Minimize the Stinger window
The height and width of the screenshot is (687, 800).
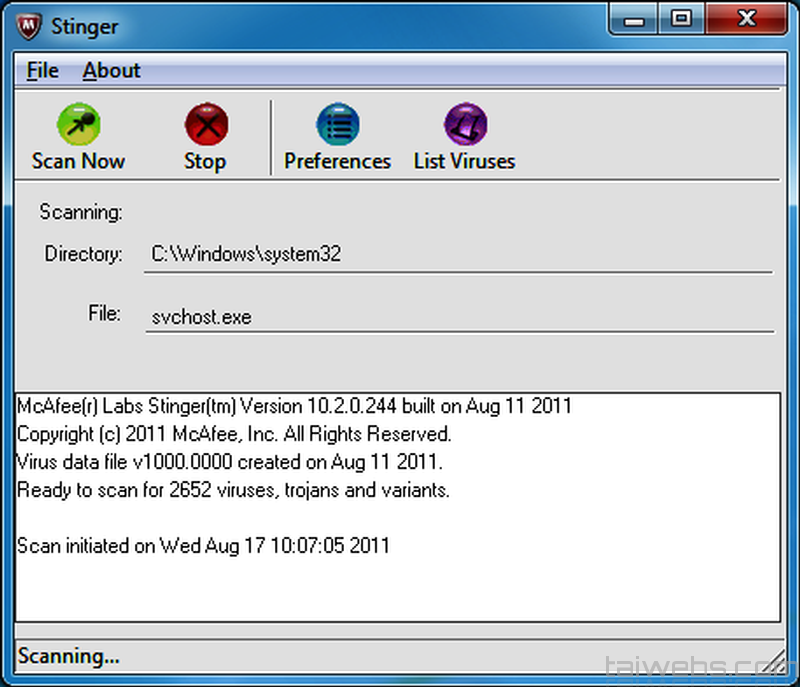click(x=633, y=18)
